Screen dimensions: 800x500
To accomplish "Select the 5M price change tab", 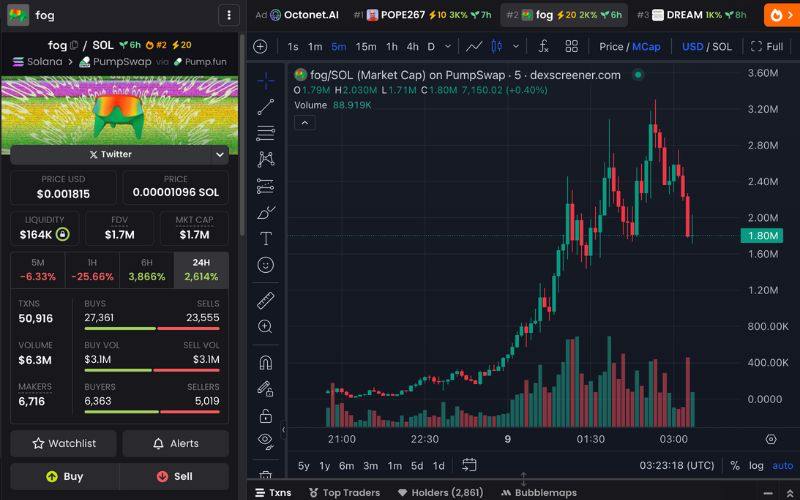I will pos(38,270).
